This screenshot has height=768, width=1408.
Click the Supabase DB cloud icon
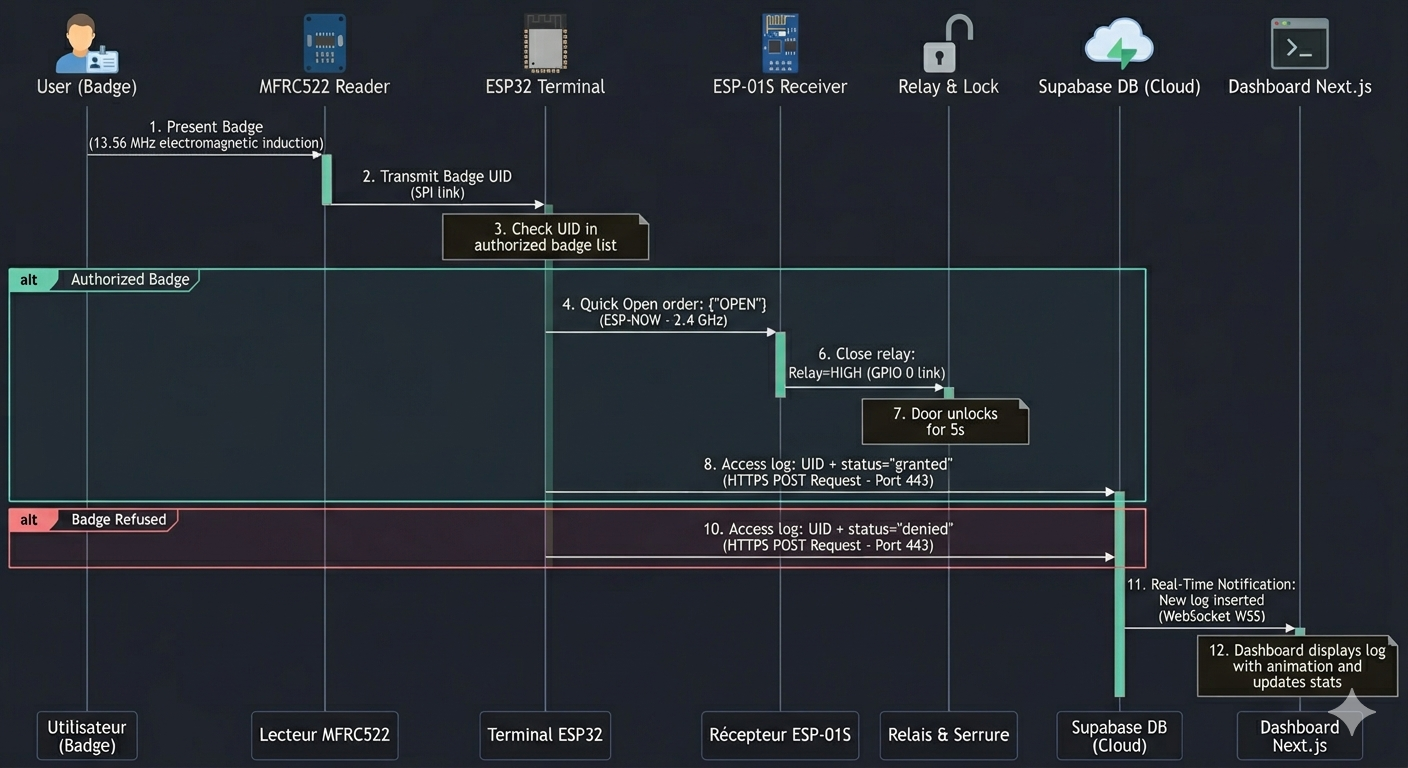coord(1119,43)
